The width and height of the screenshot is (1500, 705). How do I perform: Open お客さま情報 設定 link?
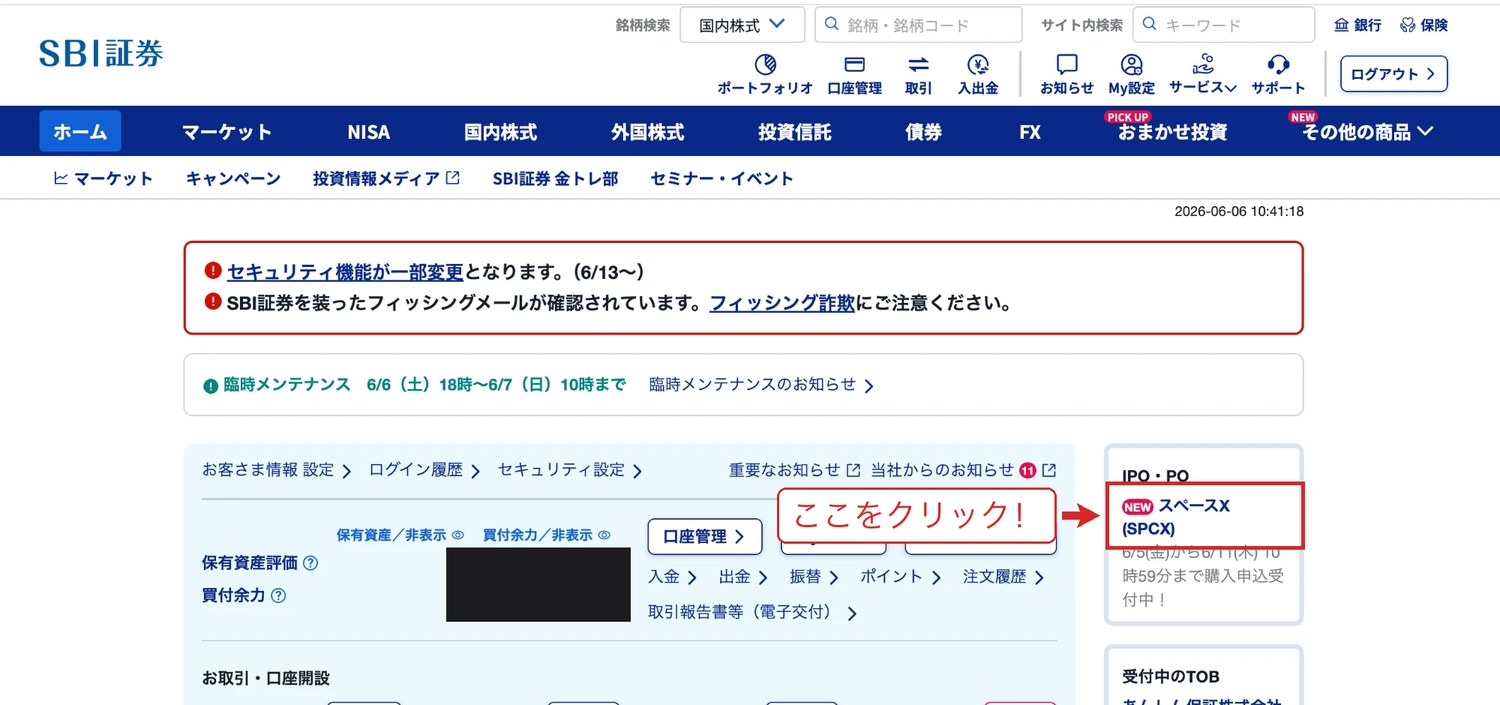pos(277,470)
